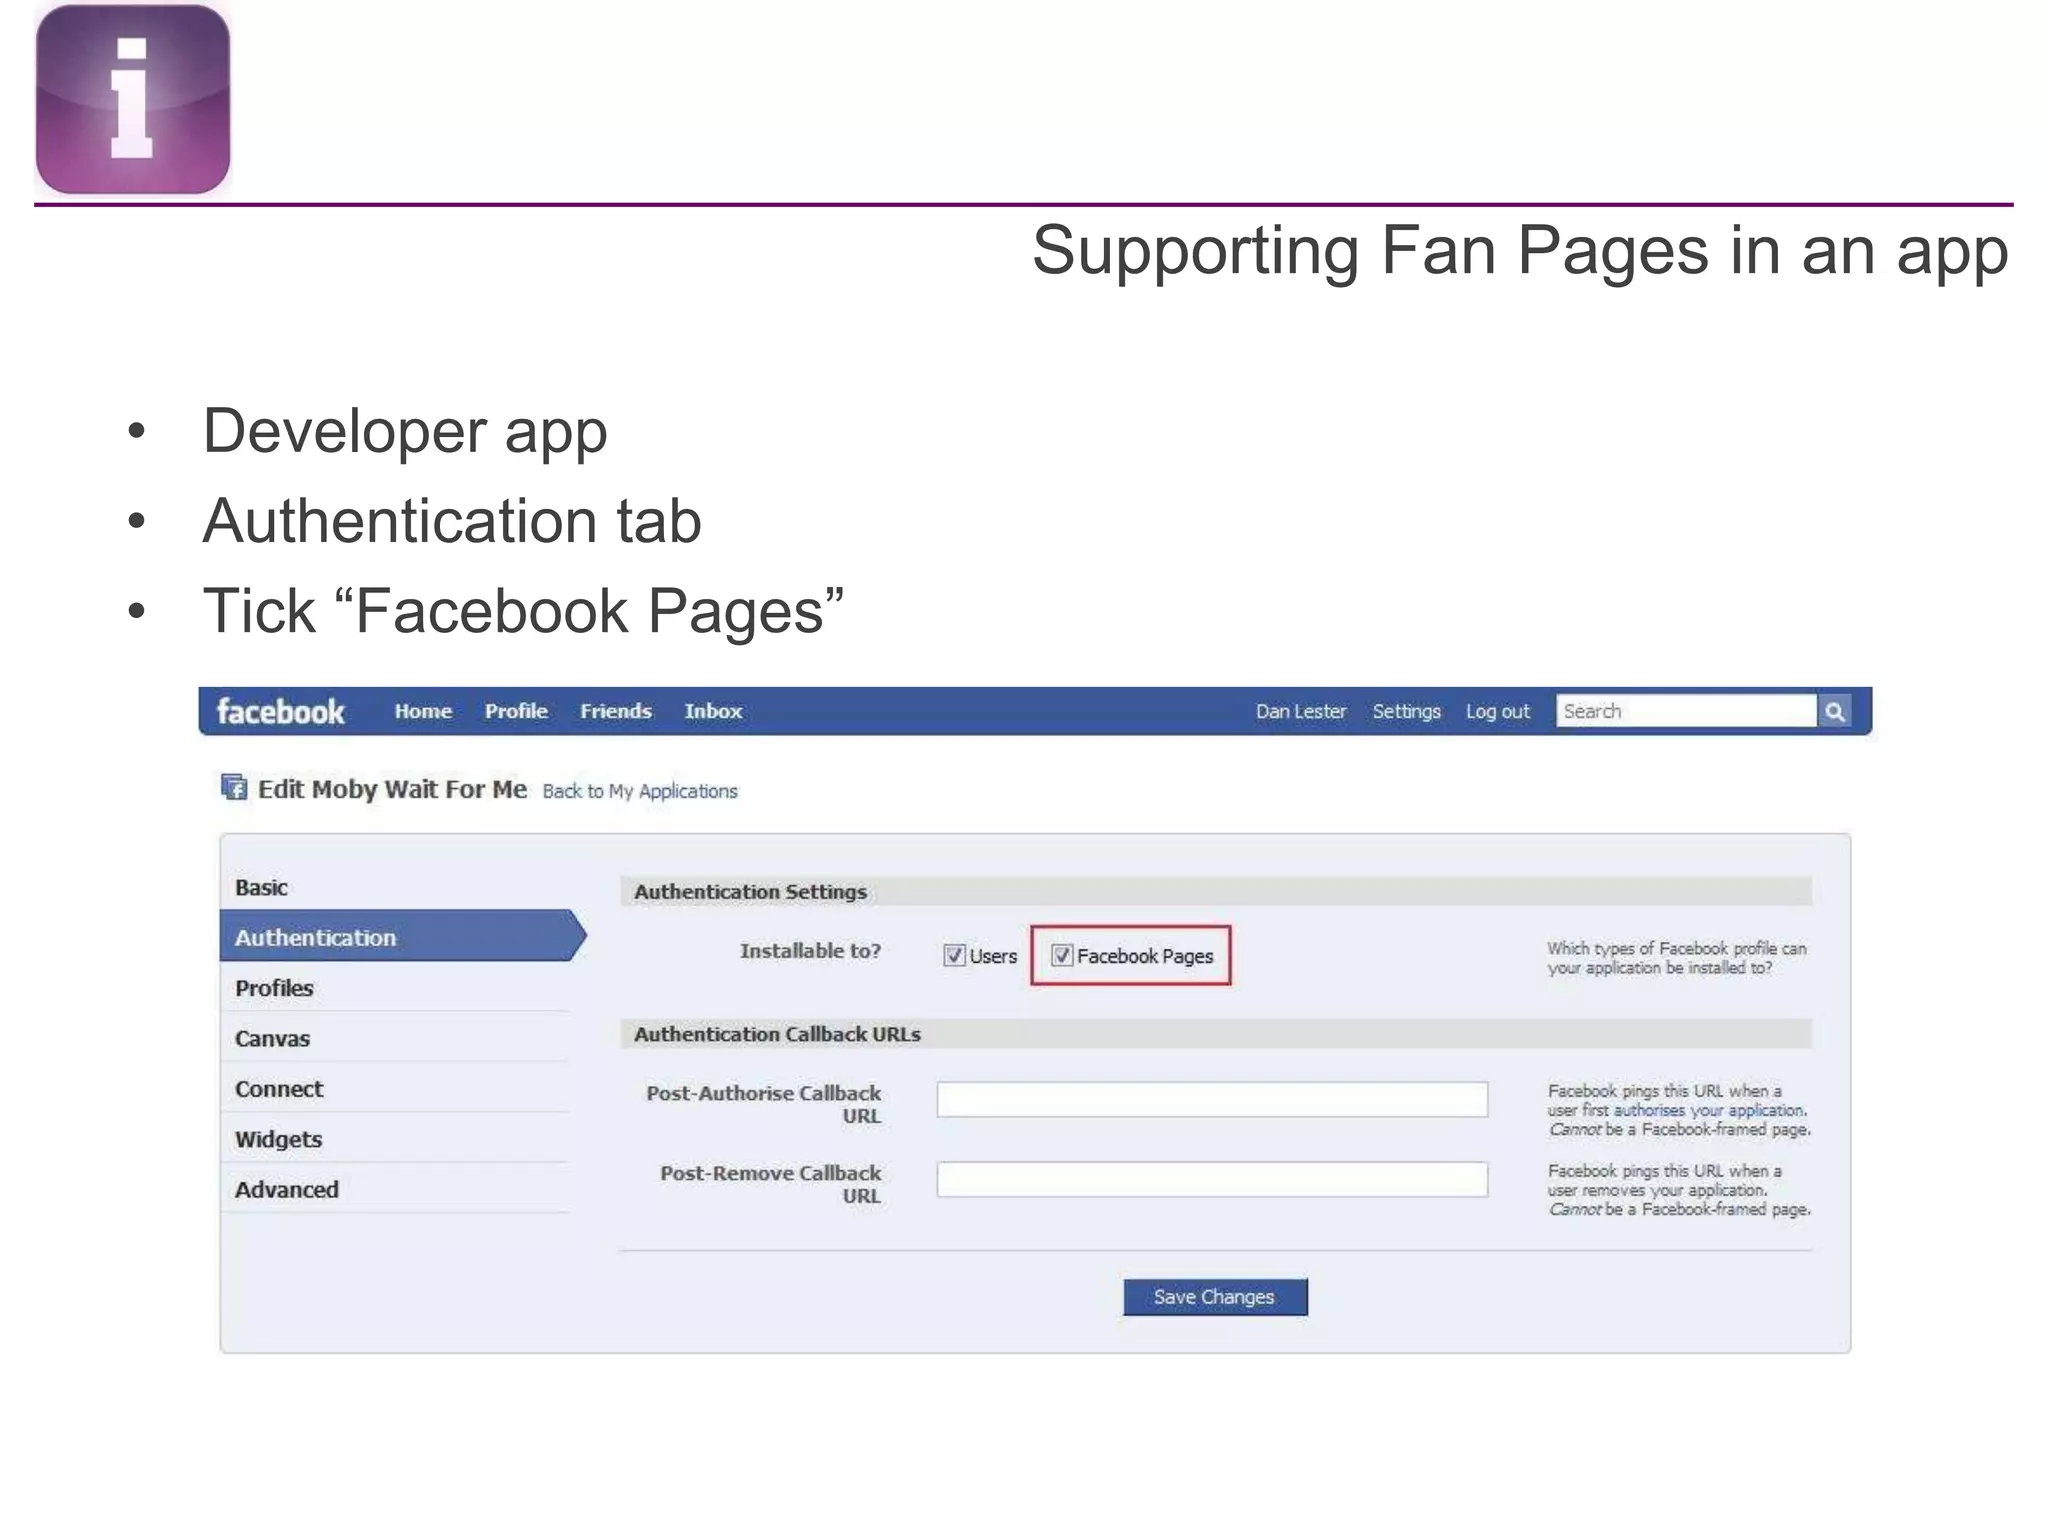The width and height of the screenshot is (2048, 1536).
Task: Focus the Post-Remove Callback URL field
Action: click(x=1212, y=1179)
